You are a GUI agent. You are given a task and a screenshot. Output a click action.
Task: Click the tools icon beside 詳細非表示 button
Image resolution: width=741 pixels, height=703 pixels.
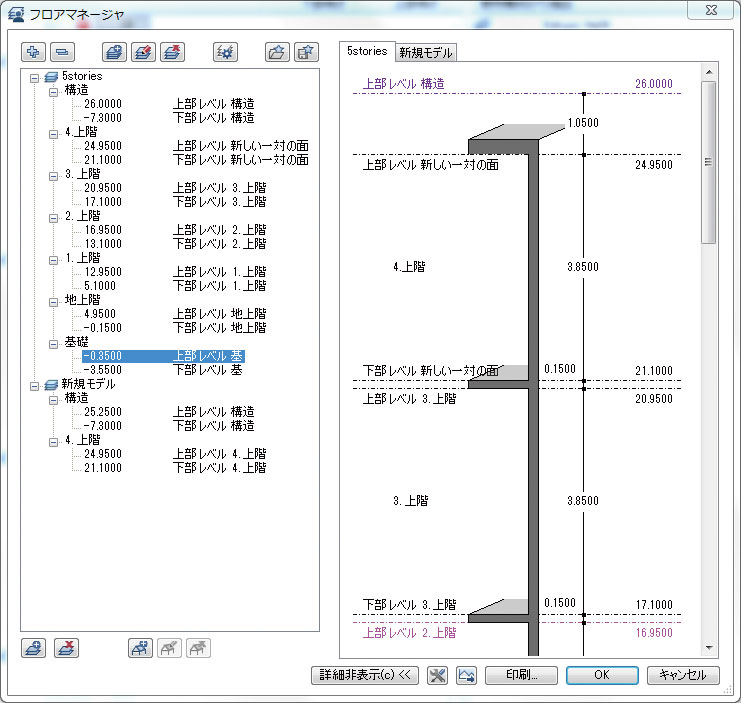[x=436, y=675]
